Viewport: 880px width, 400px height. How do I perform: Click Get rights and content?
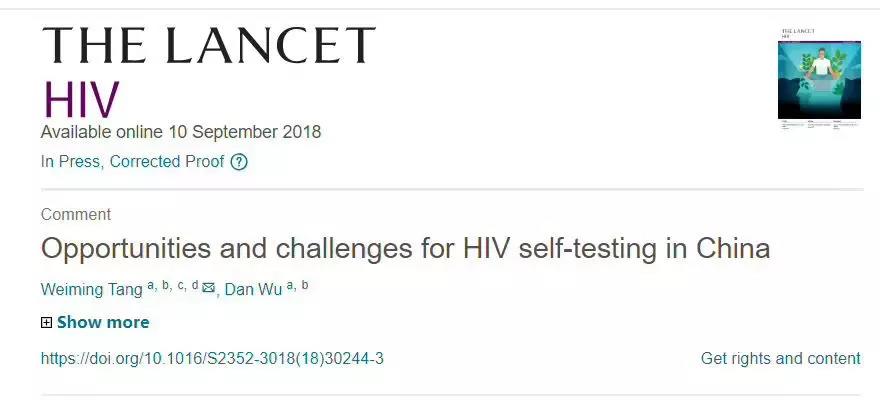point(780,358)
